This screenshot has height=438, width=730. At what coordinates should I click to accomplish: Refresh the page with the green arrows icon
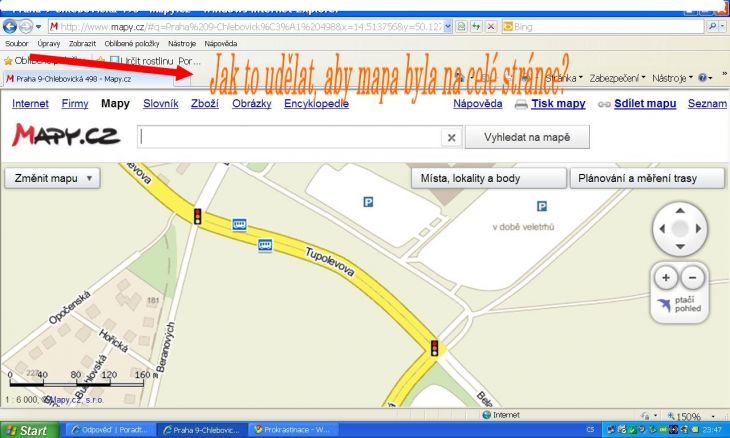pos(476,27)
